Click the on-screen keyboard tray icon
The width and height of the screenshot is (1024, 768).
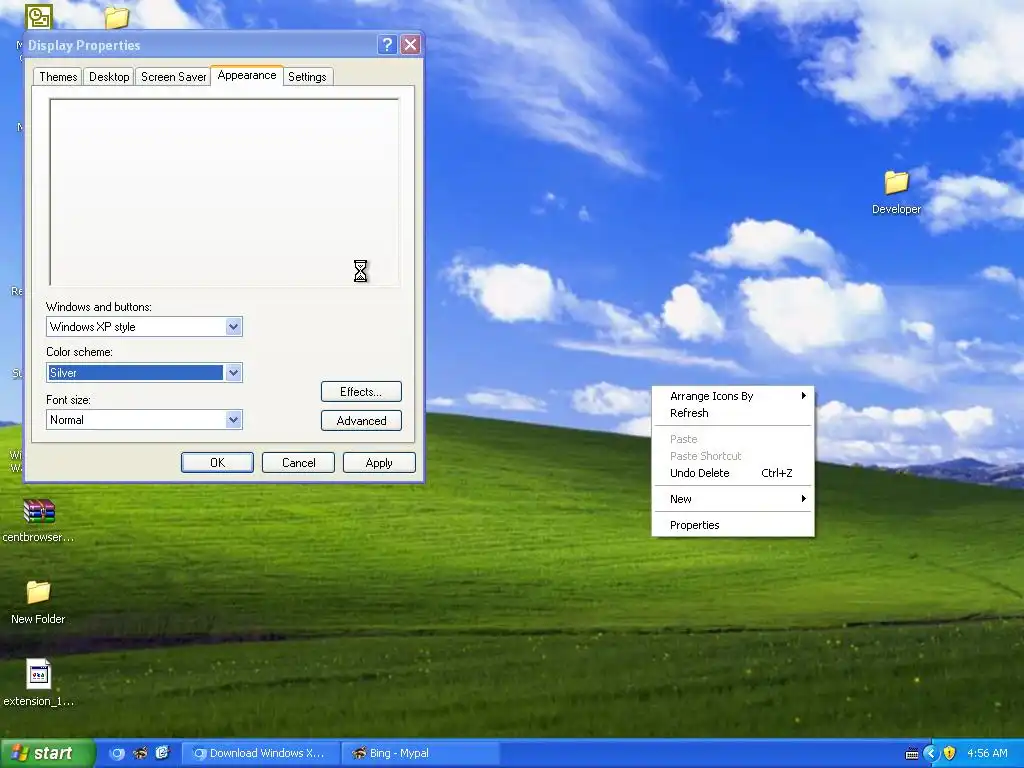(912, 754)
